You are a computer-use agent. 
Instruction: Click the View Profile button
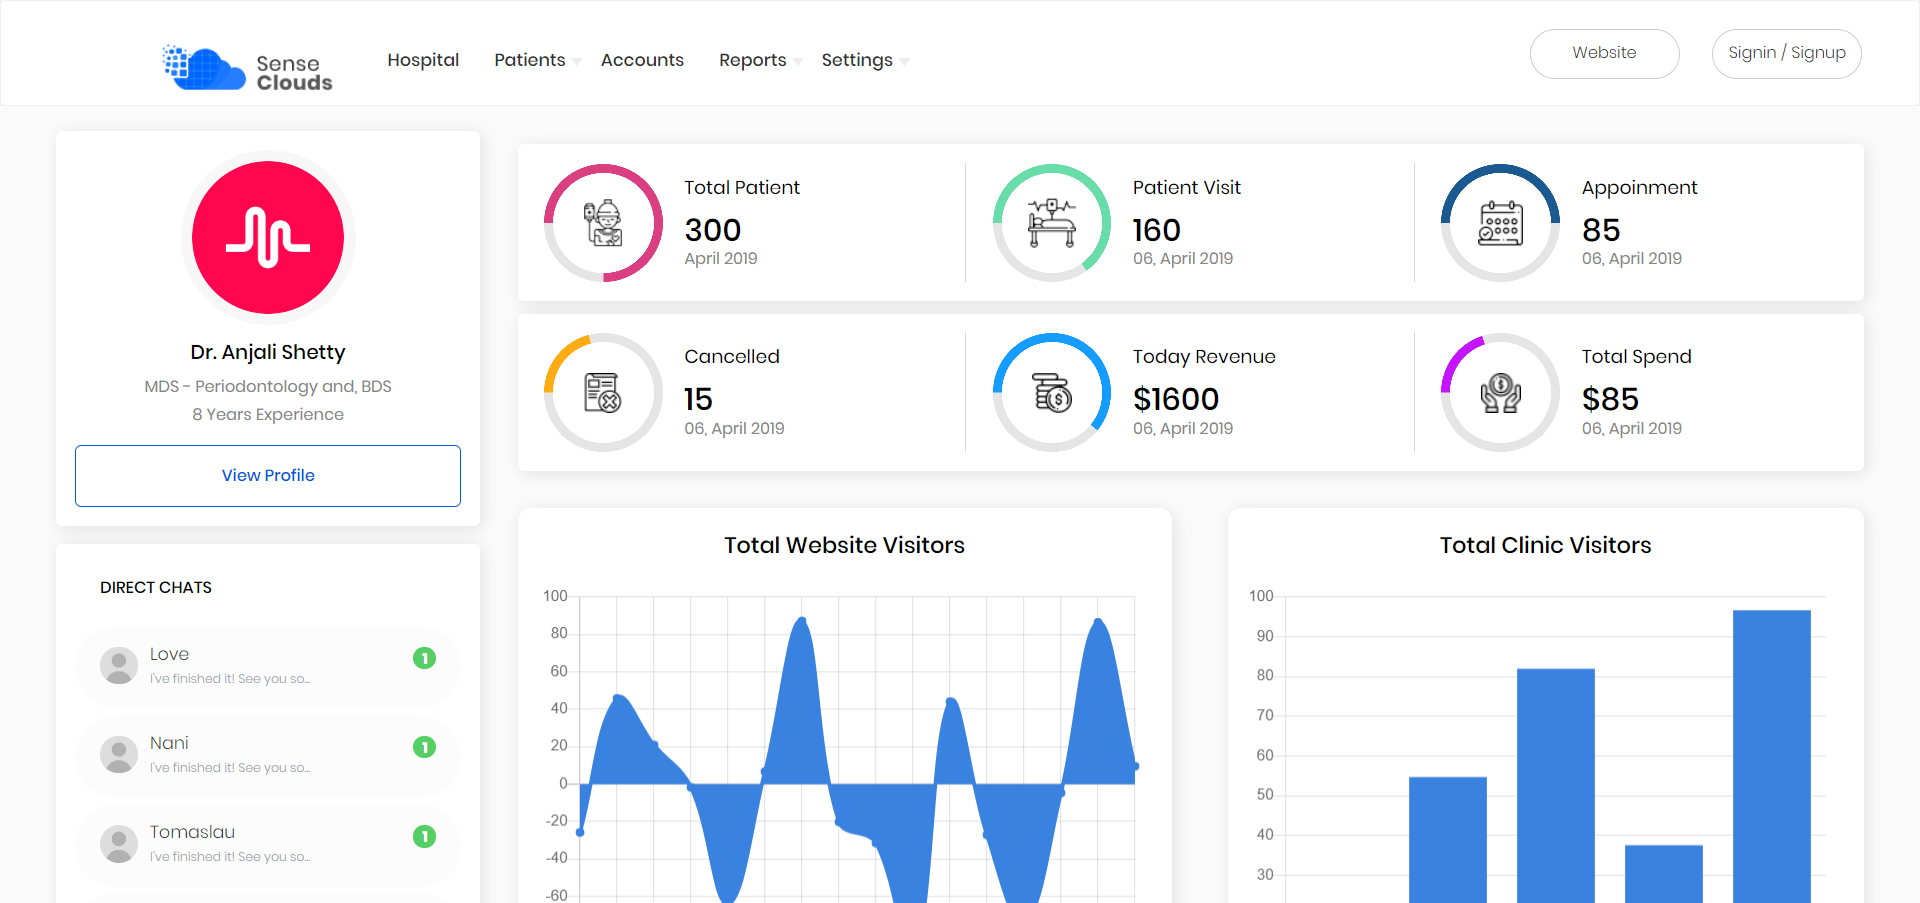pyautogui.click(x=268, y=476)
